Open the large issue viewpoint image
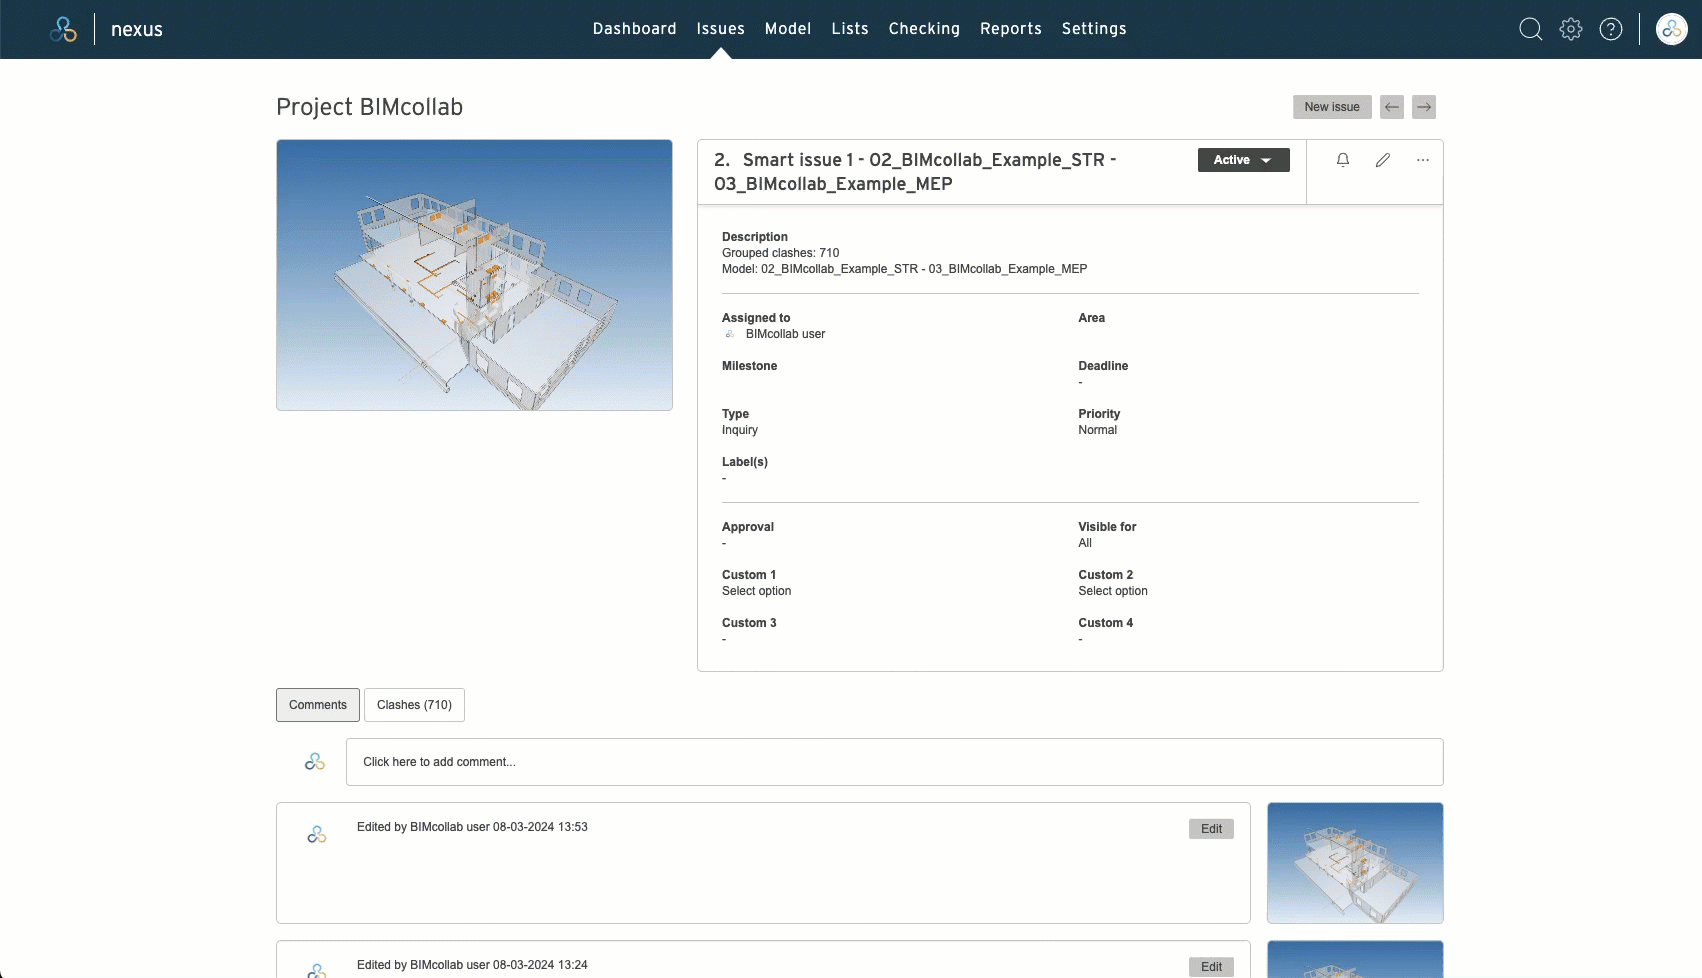Viewport: 1702px width, 978px height. (474, 275)
